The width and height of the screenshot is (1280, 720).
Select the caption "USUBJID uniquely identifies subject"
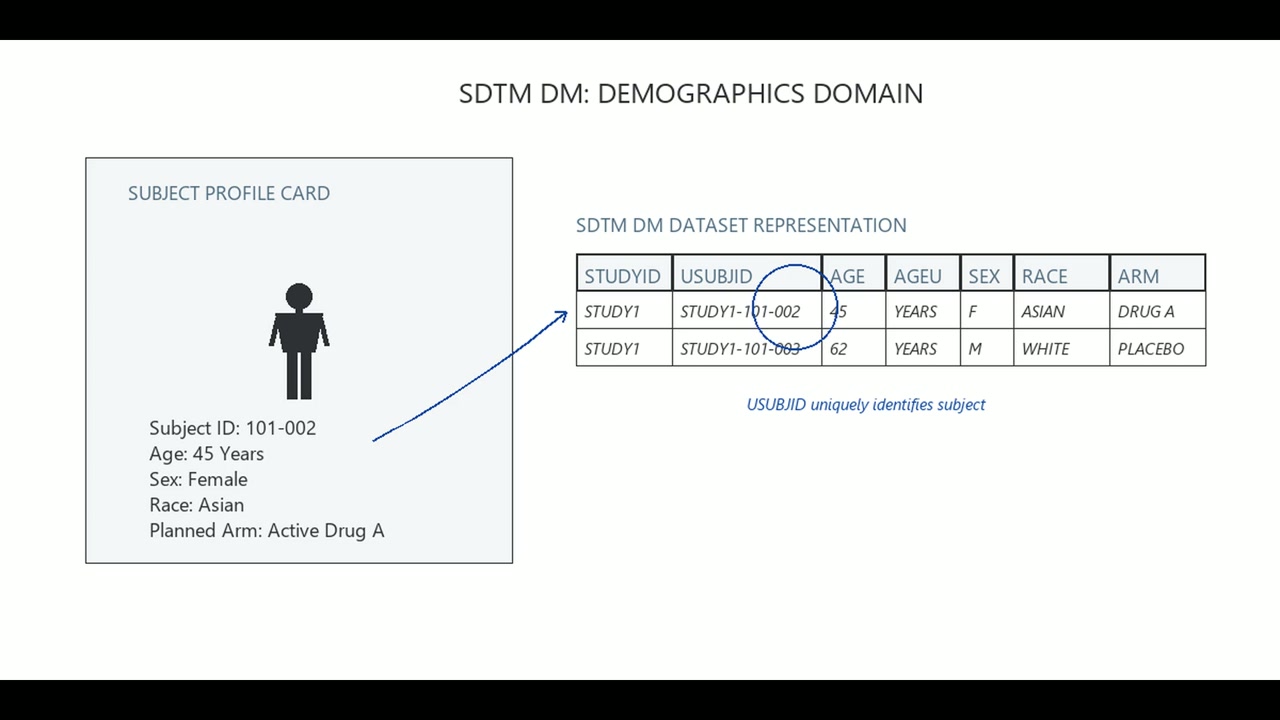(x=866, y=405)
